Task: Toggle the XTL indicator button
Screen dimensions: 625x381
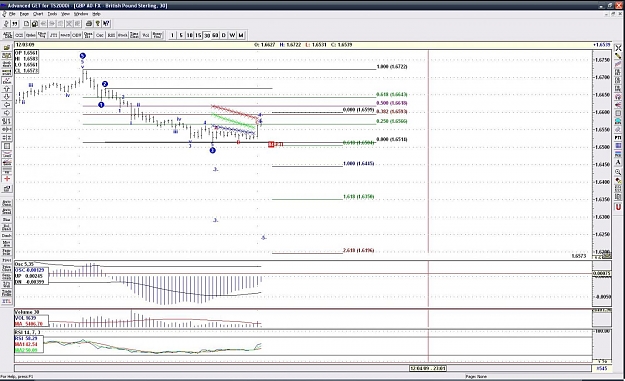Action: tap(7, 301)
